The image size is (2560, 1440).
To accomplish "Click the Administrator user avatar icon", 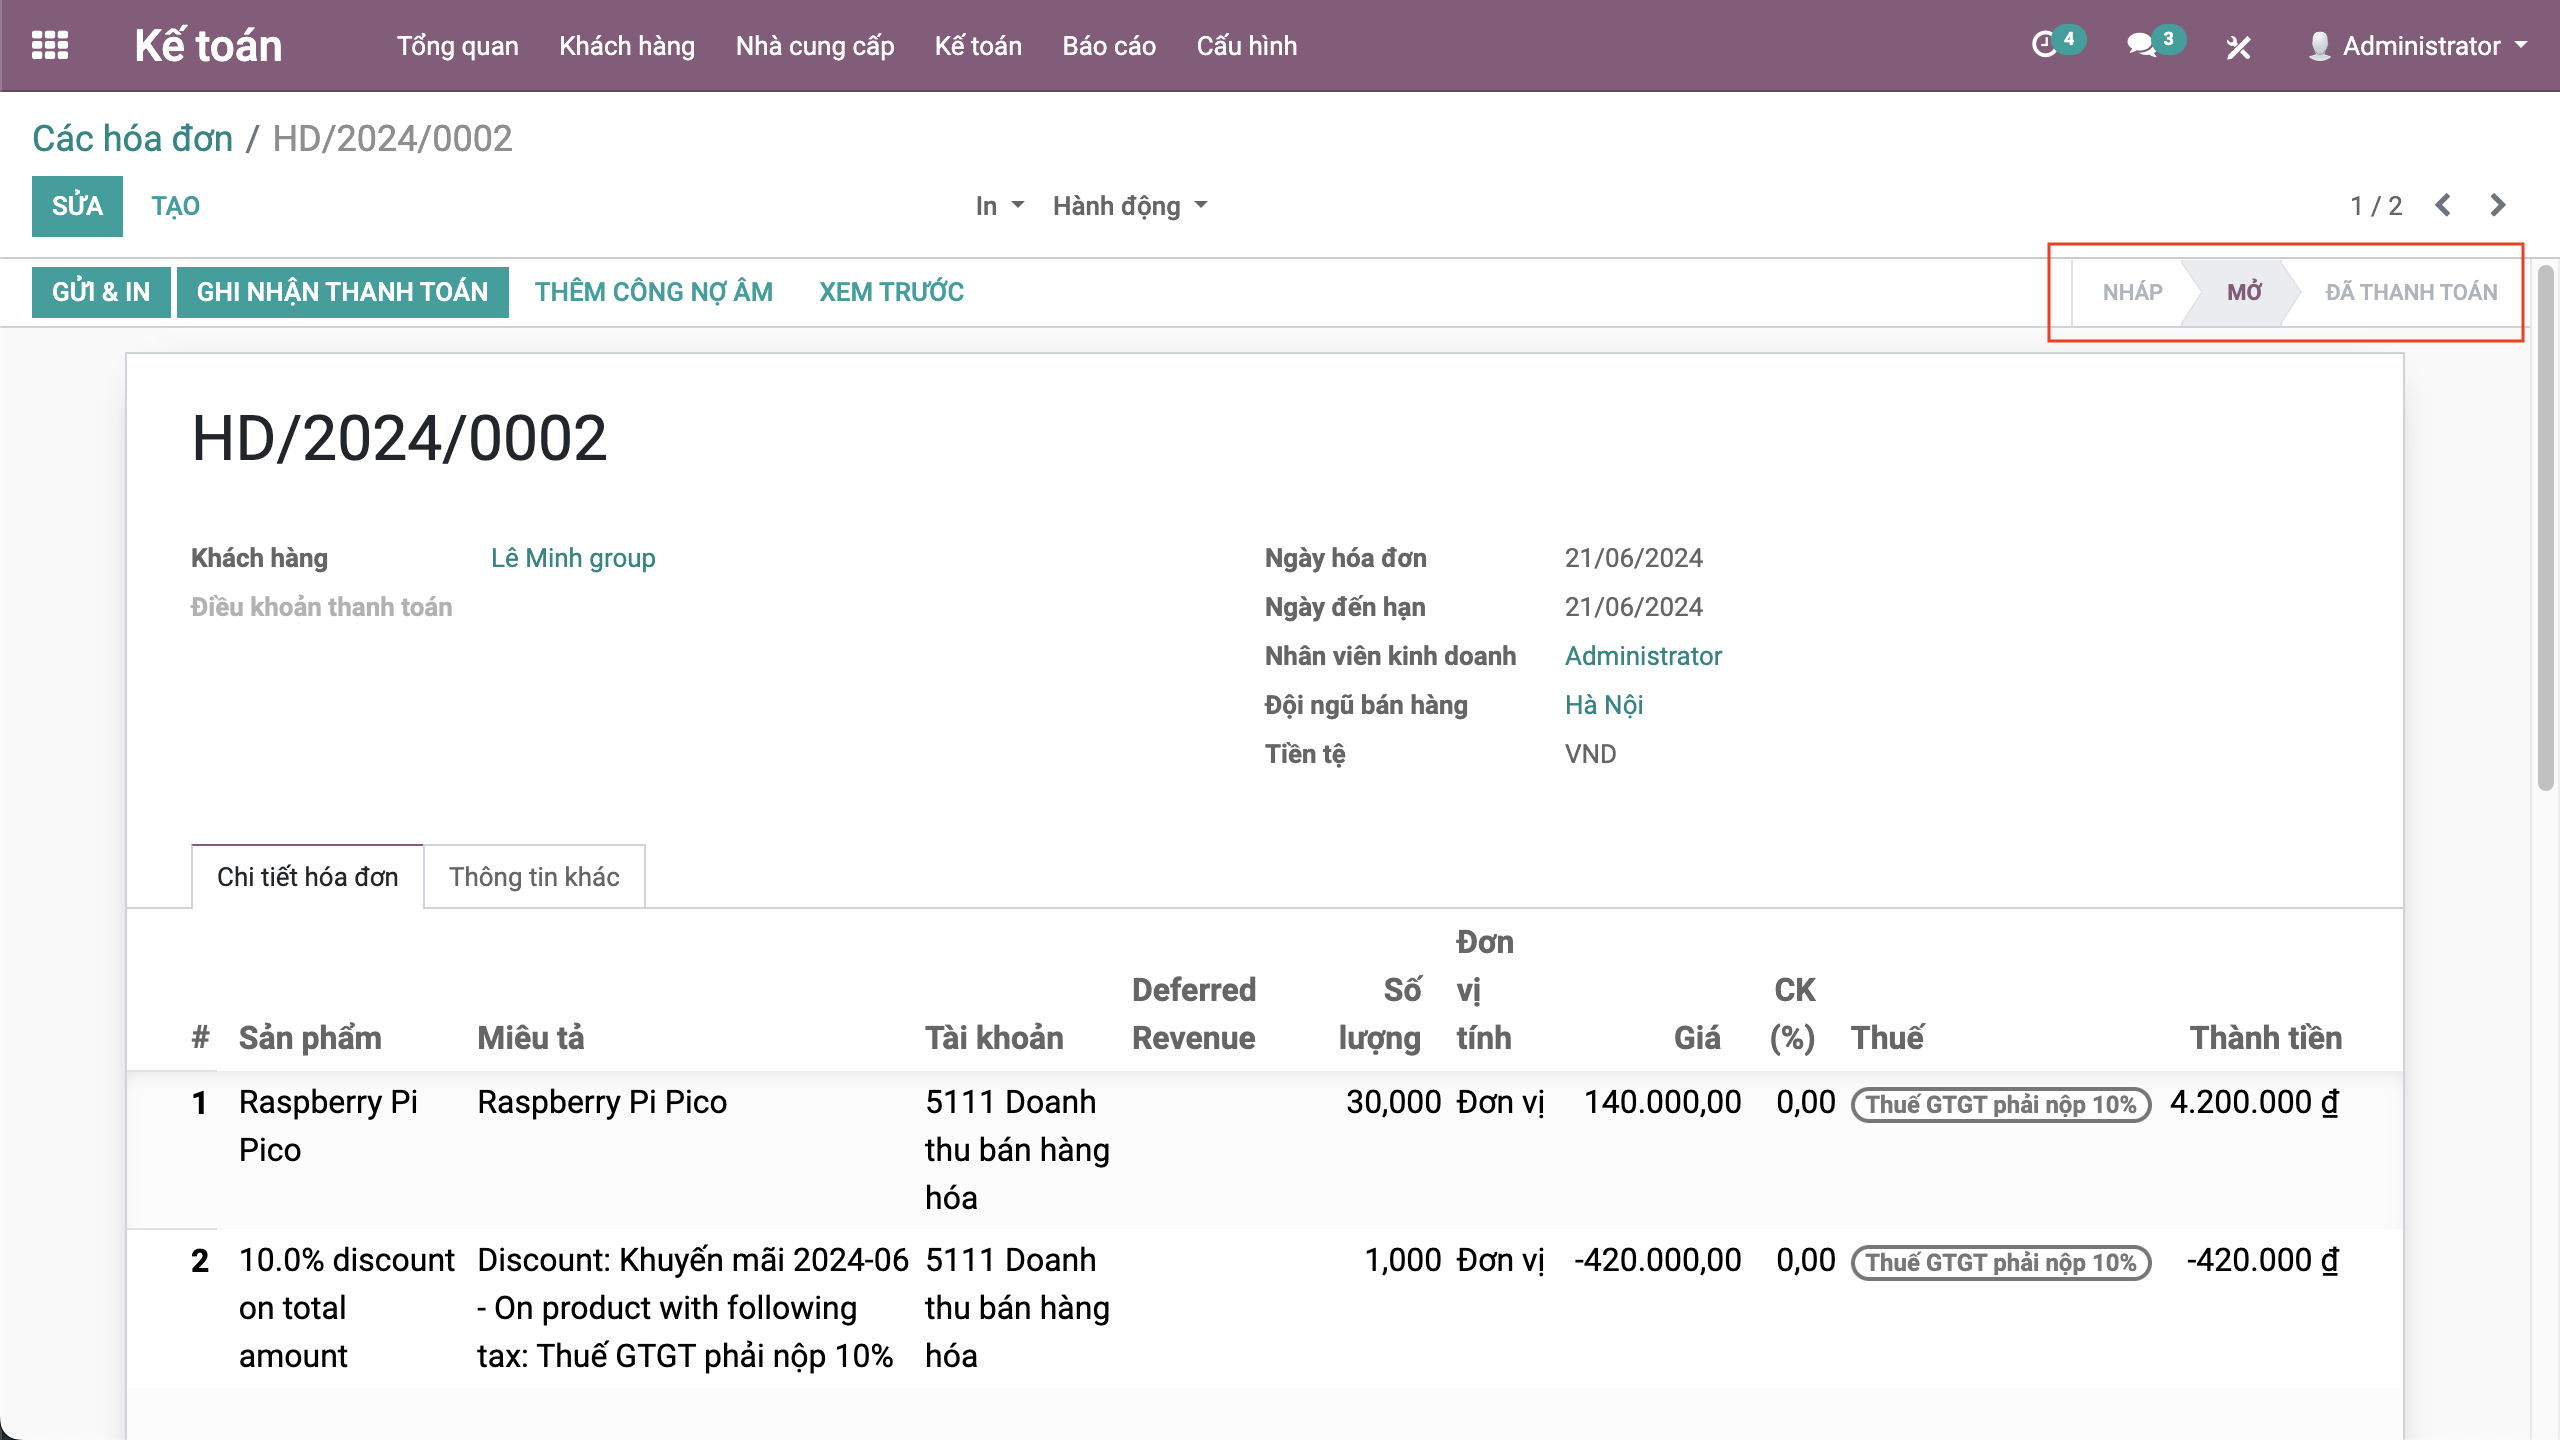I will (2318, 46).
